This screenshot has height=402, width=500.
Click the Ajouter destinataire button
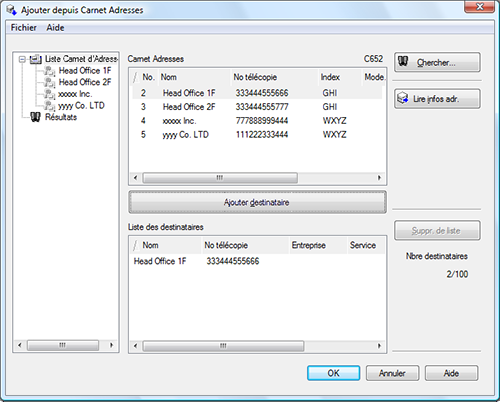(257, 202)
